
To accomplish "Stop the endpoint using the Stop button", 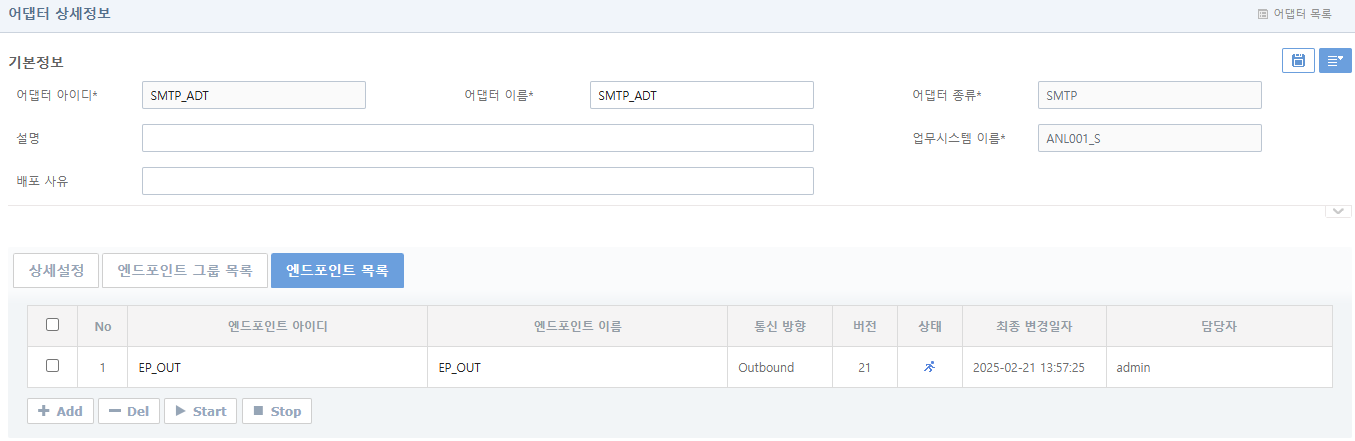I will (x=277, y=411).
